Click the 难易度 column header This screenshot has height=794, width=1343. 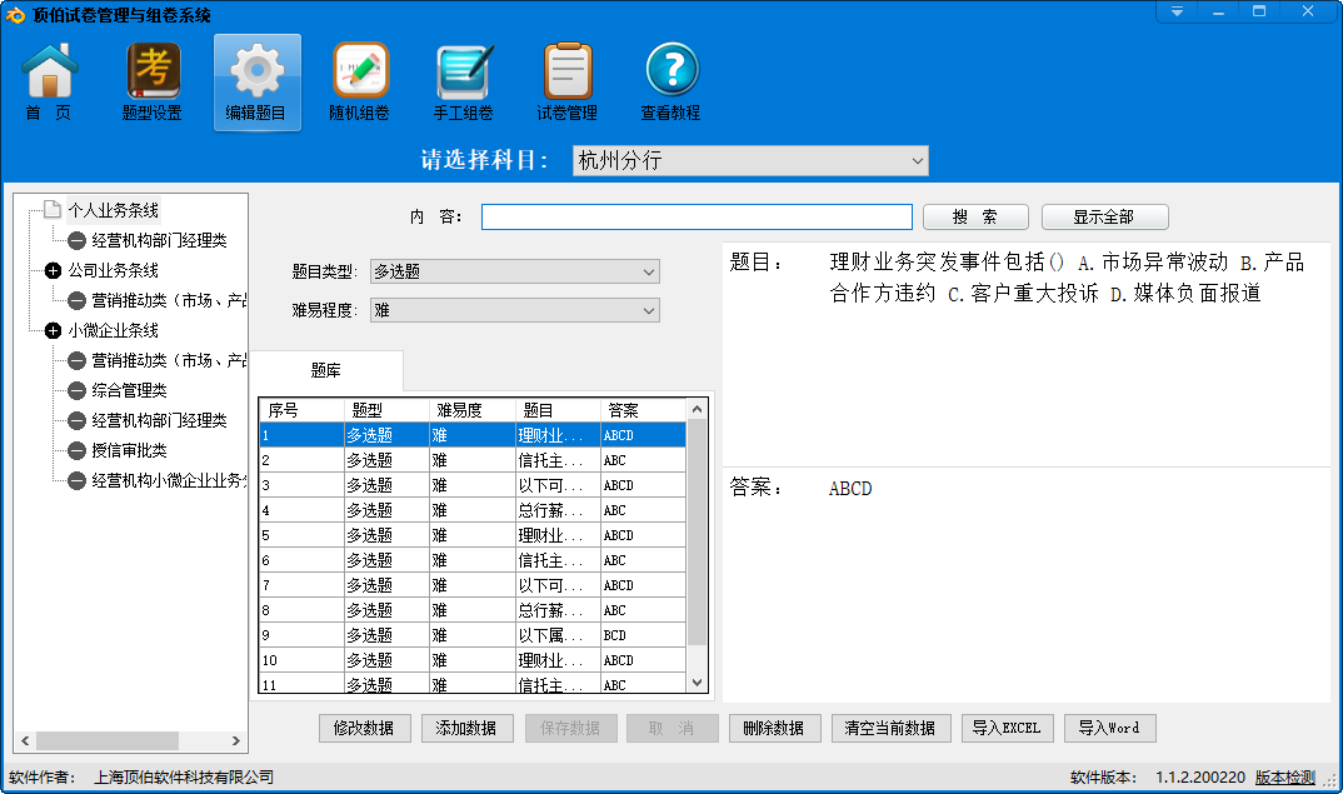tap(472, 410)
